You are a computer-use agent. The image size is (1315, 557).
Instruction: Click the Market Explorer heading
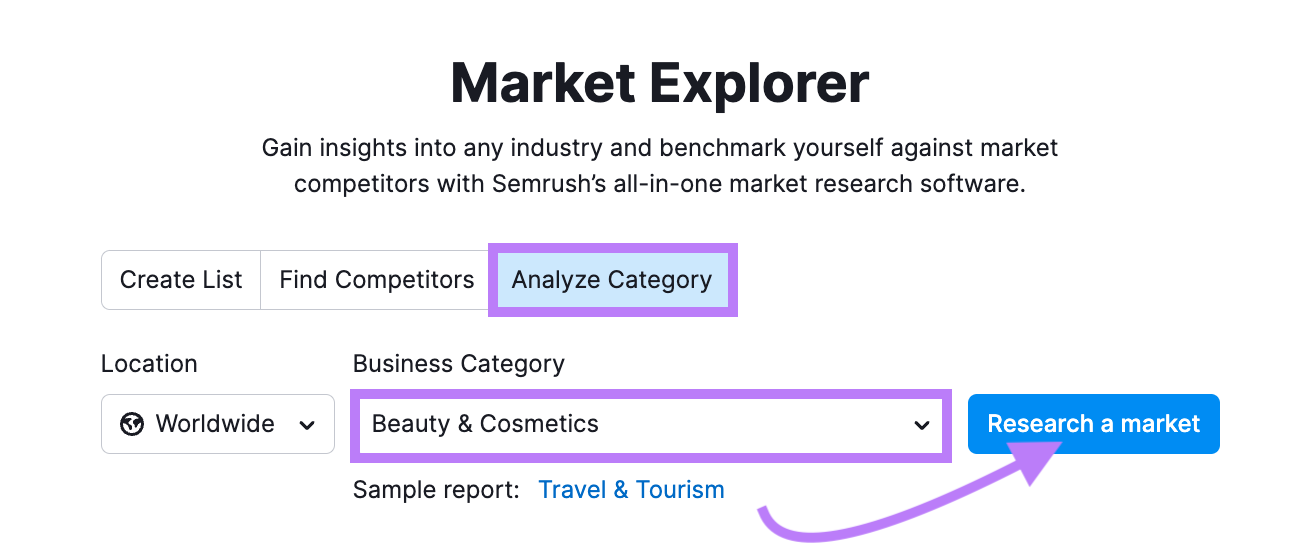click(659, 83)
